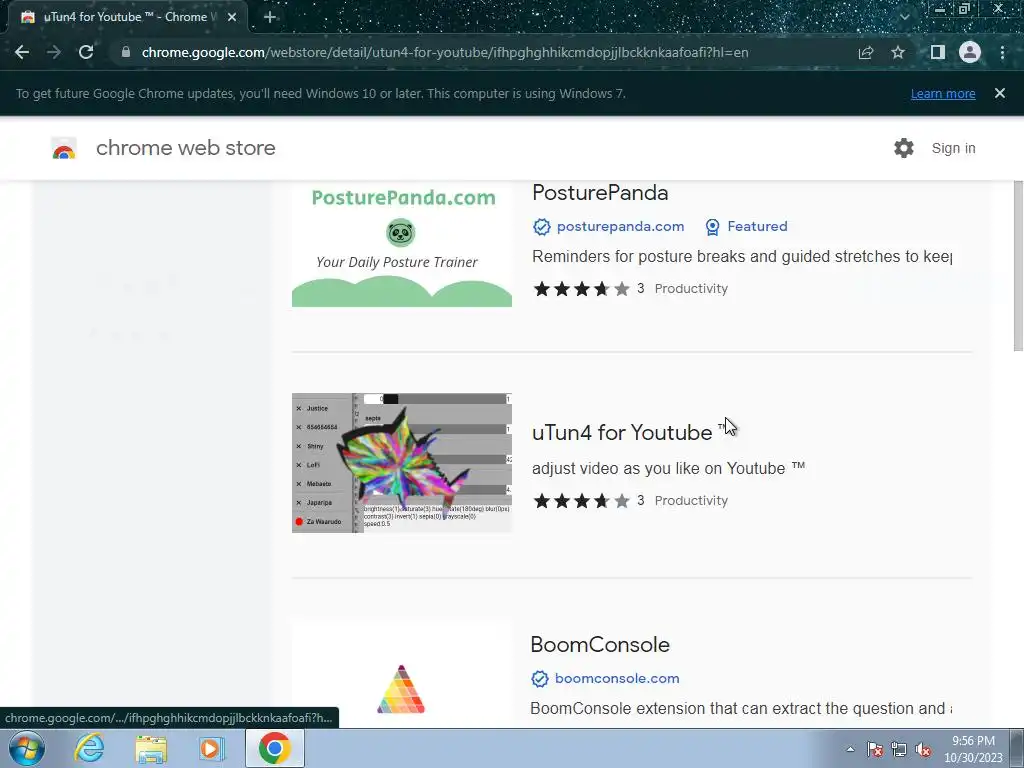Click the forward navigation arrow
This screenshot has width=1024, height=768.
(54, 52)
